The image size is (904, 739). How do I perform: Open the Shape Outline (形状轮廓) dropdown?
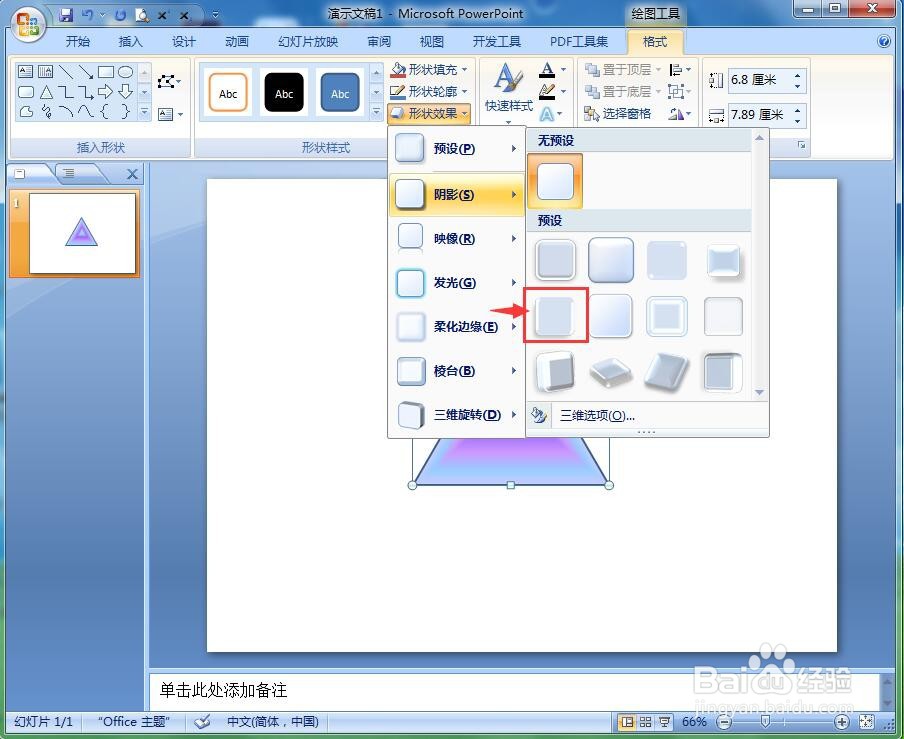(x=430, y=92)
